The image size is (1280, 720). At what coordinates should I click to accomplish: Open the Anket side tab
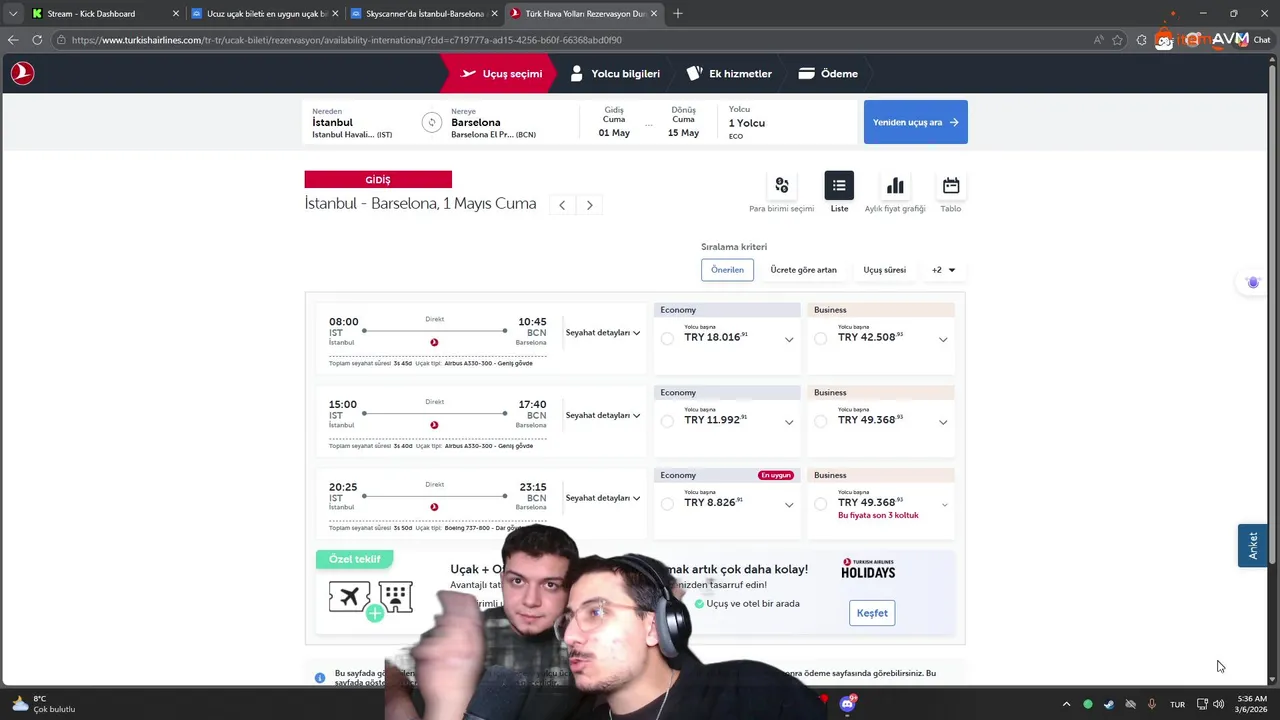1252,546
